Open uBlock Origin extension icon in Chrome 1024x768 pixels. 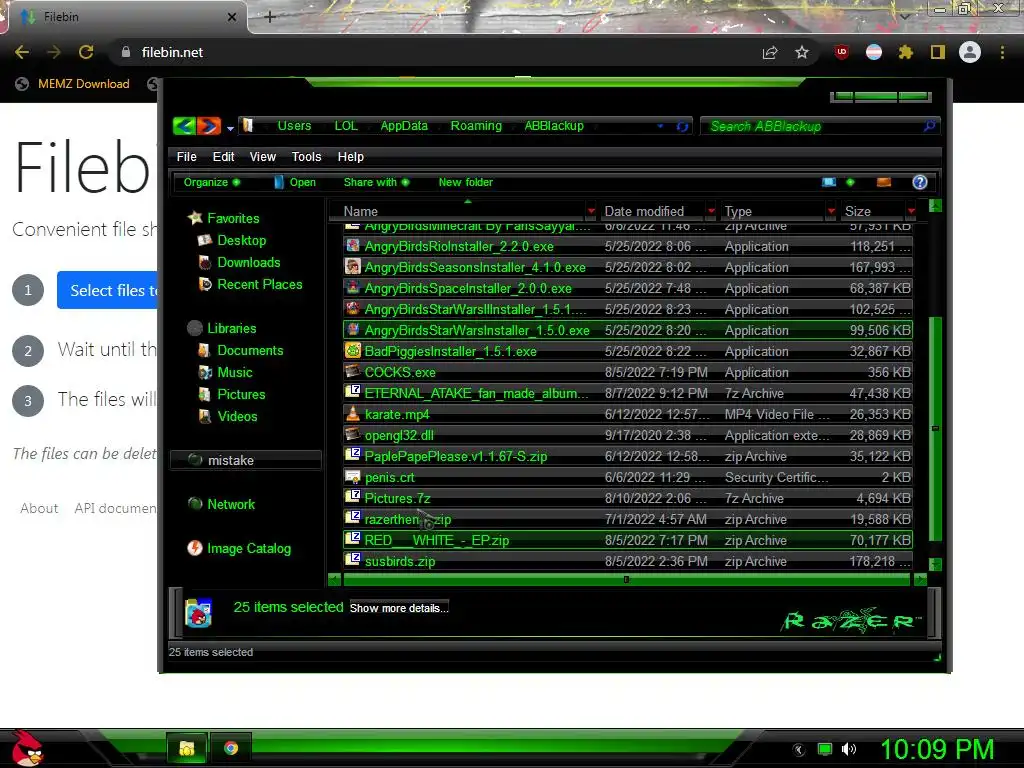pos(842,52)
